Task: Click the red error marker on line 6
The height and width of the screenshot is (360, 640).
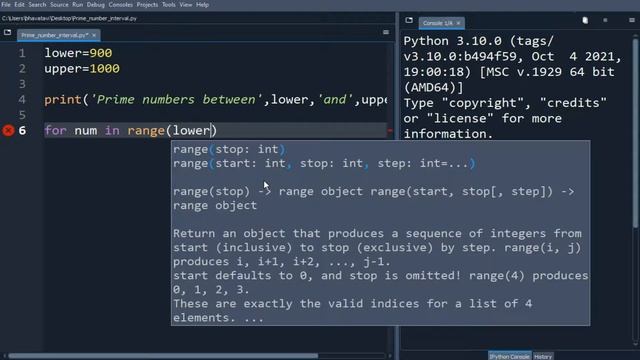Action: pos(8,131)
